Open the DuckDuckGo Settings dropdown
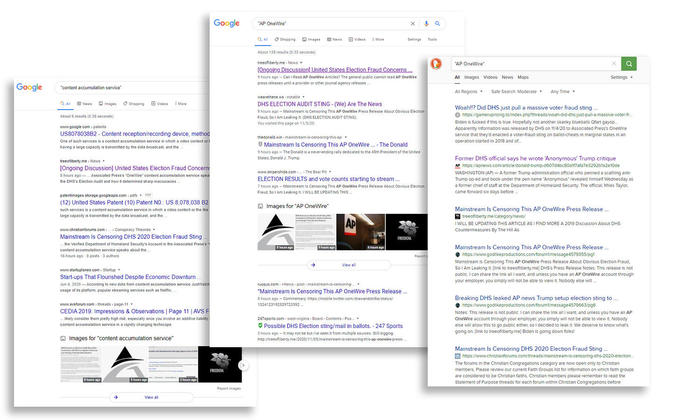Image resolution: width=700 pixels, height=420 pixels. pos(621,77)
